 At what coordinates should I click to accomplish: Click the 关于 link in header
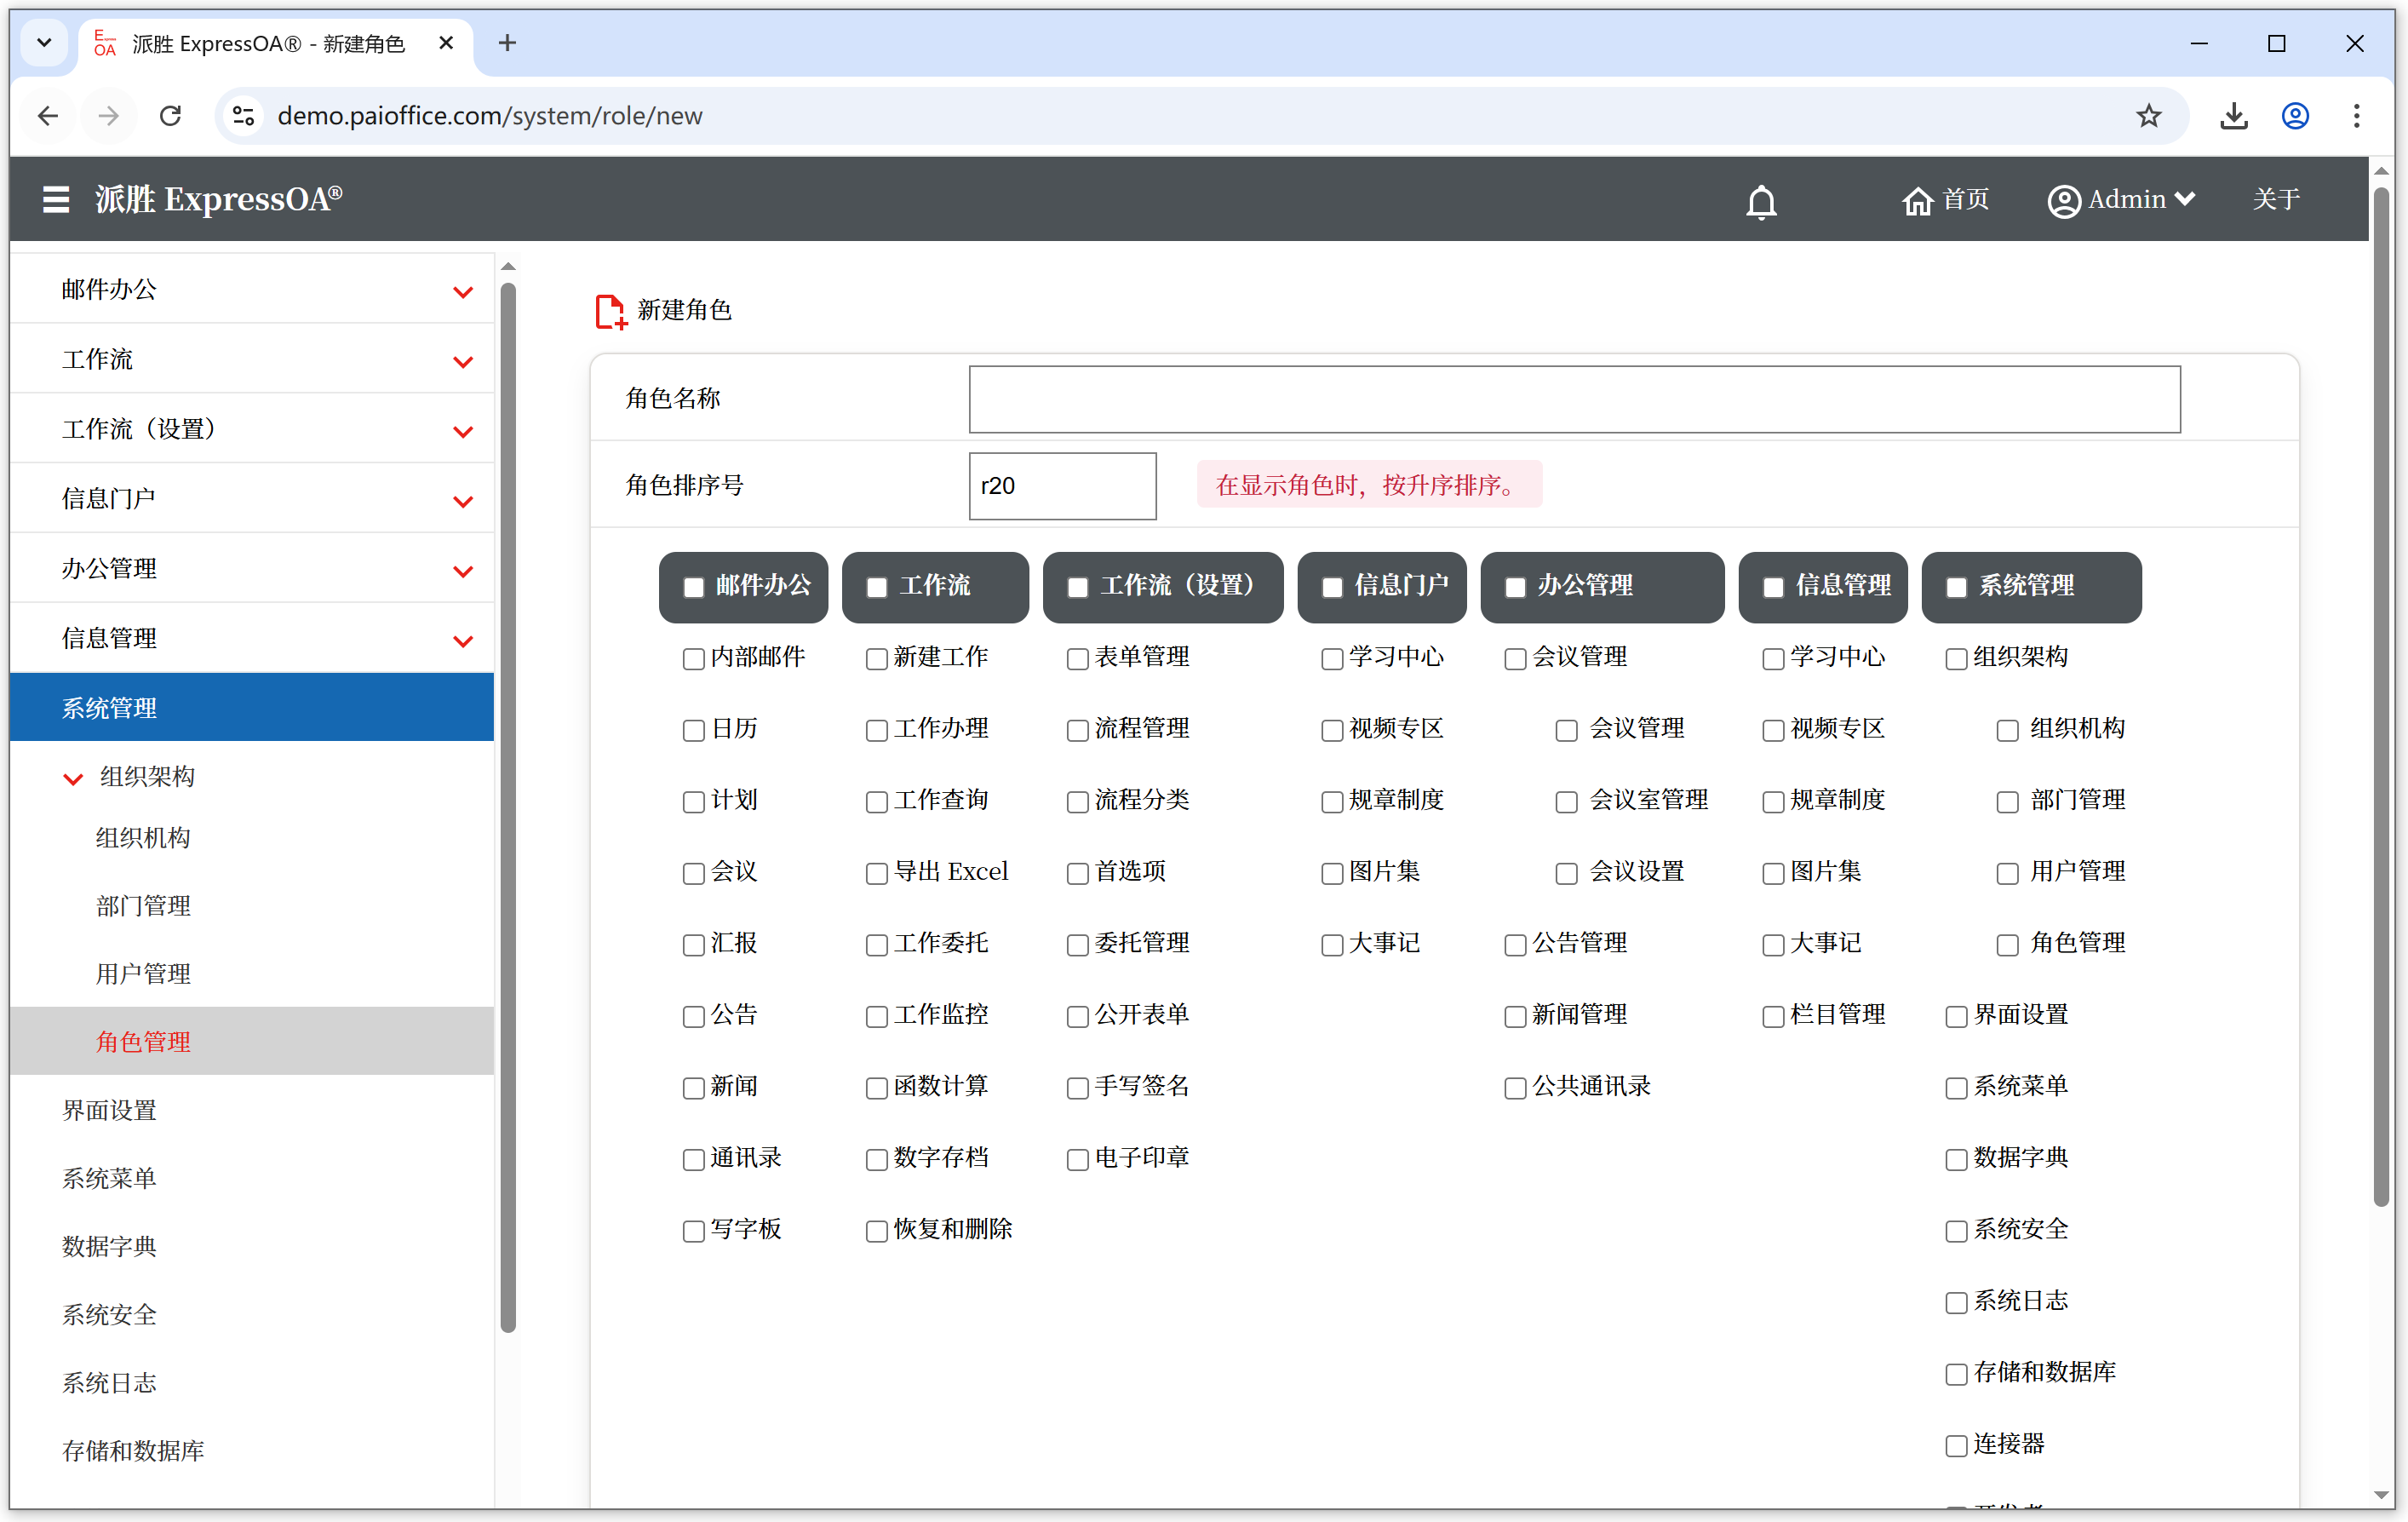coord(2276,199)
